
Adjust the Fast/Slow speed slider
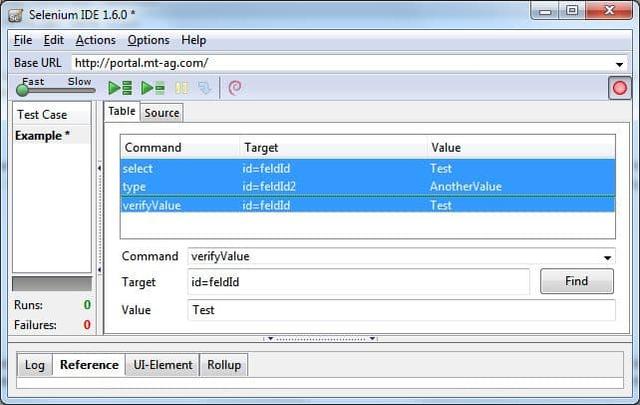click(x=23, y=90)
